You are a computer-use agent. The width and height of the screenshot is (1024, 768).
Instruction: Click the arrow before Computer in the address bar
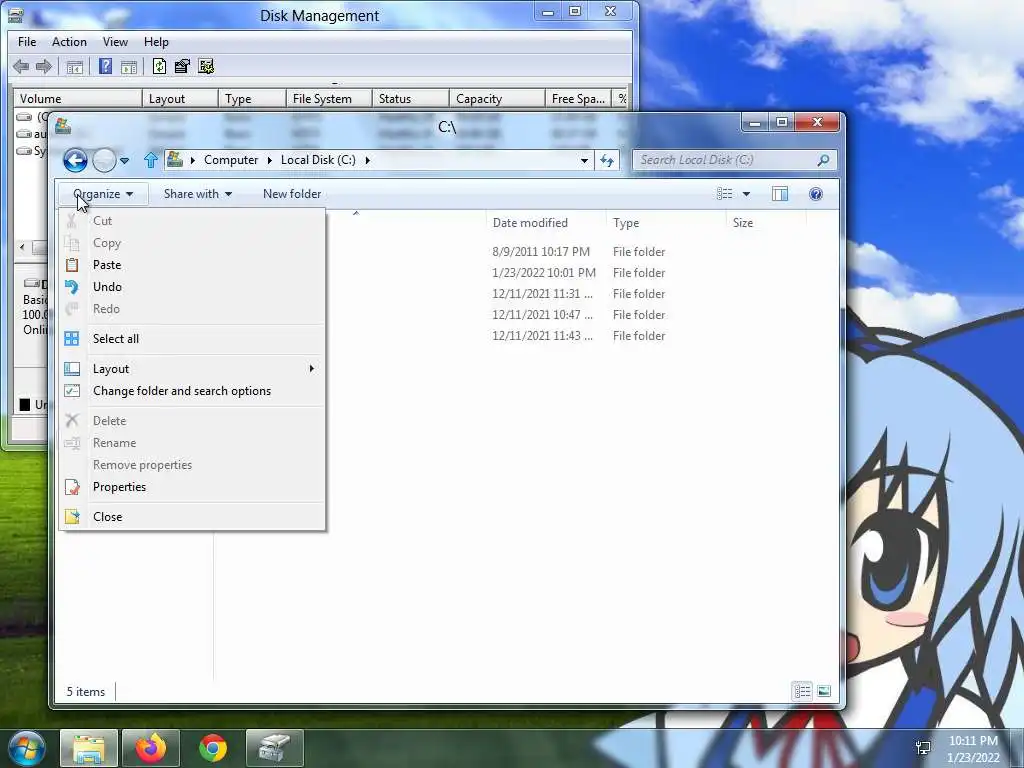coord(193,160)
